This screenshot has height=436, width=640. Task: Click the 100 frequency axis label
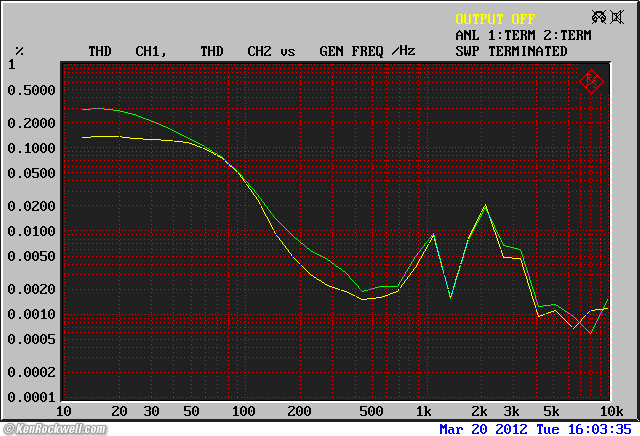(244, 411)
